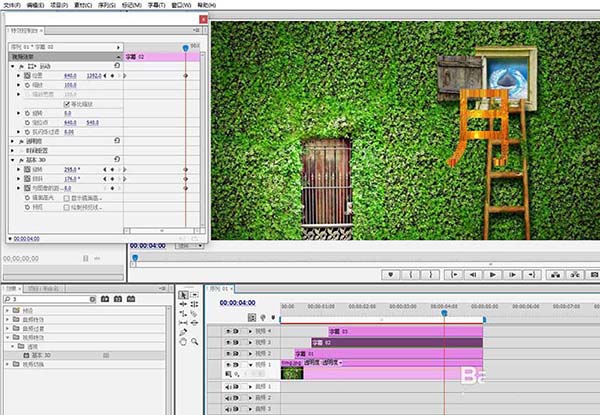Select the Pen tool
Screen dimensions: 600x415
pos(183,332)
